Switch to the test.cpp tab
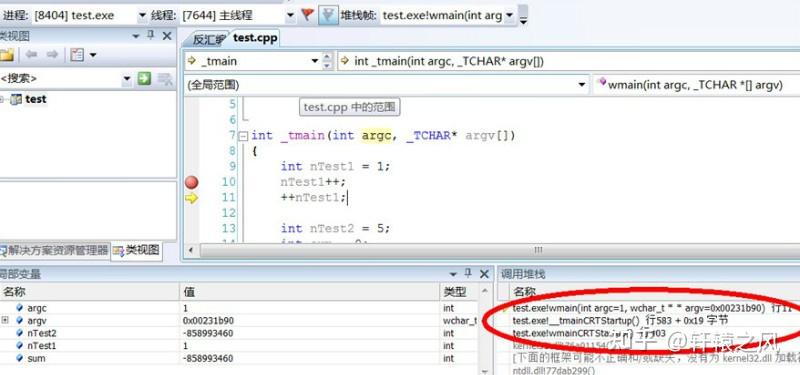This screenshot has height=375, width=800. pos(255,38)
